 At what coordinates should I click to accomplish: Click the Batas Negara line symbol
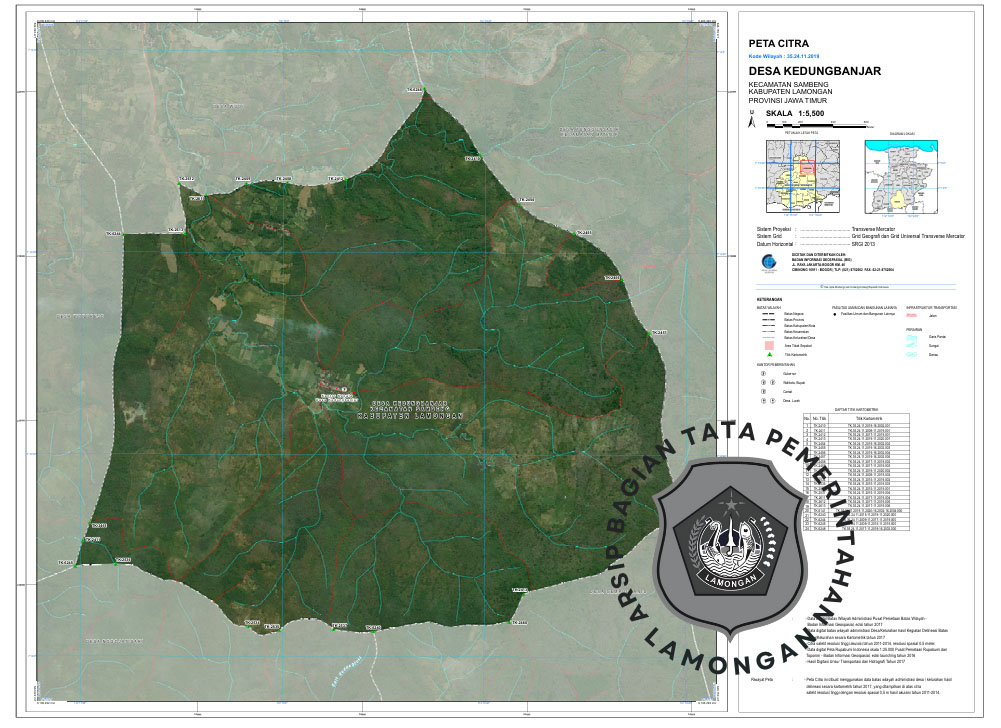point(767,313)
